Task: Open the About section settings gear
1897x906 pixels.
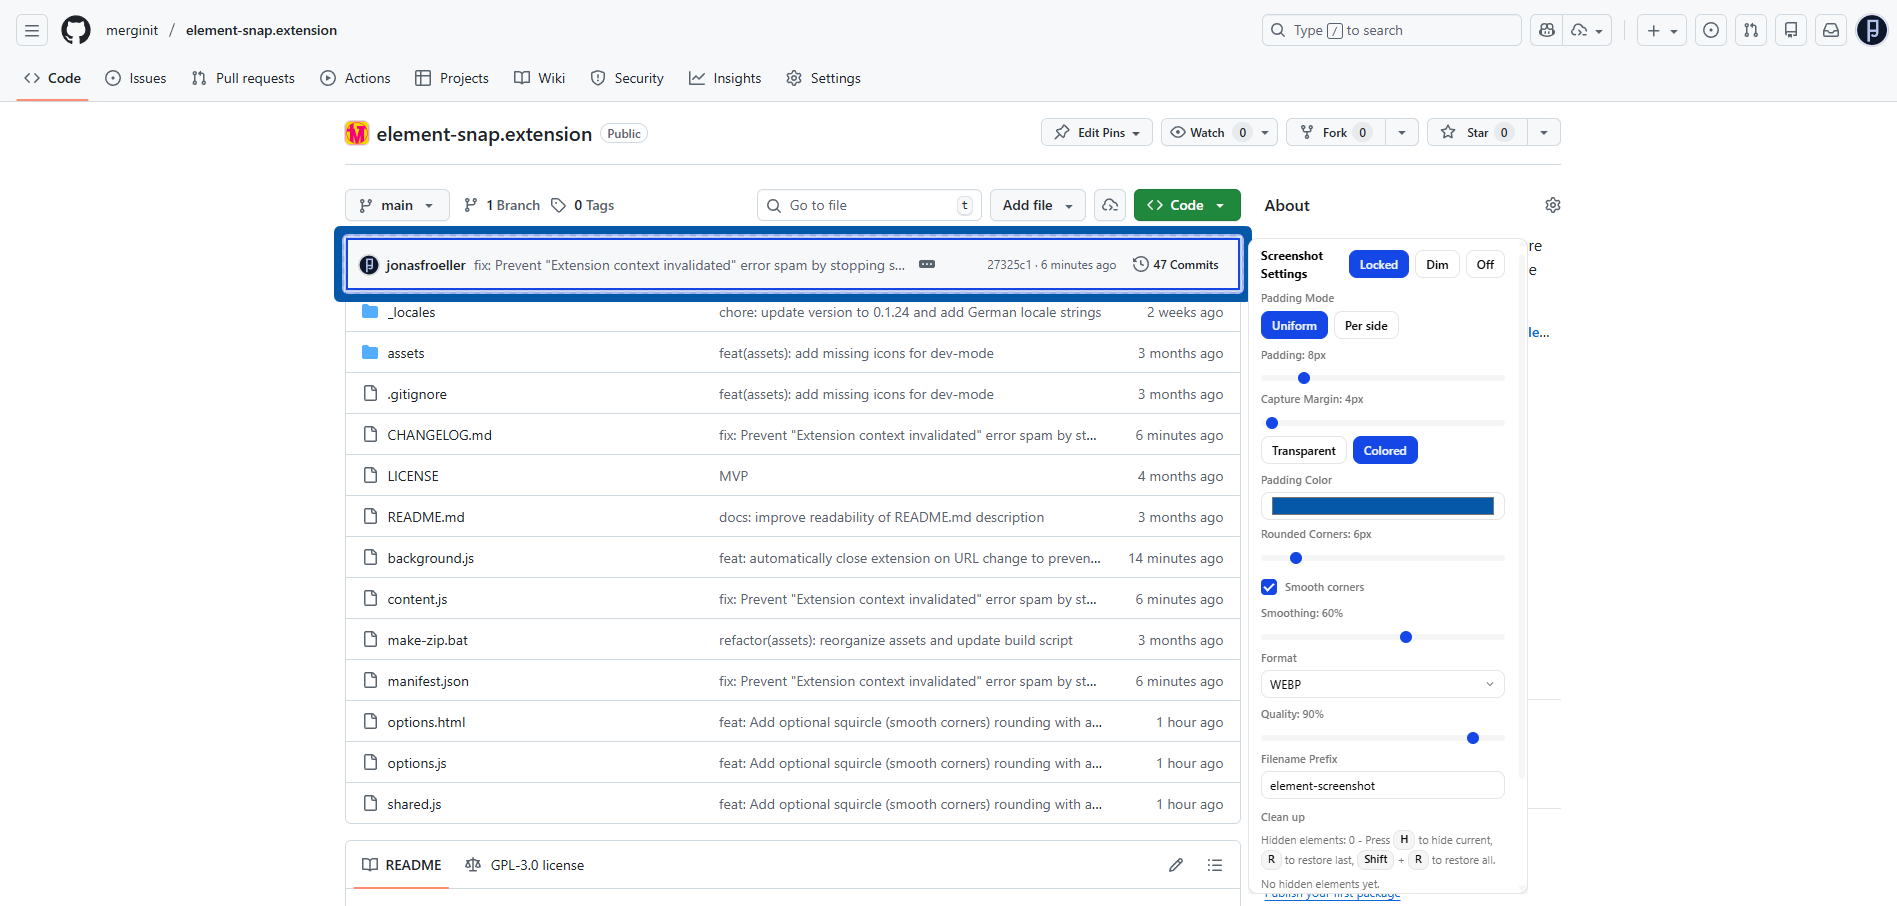Action: 1552,204
